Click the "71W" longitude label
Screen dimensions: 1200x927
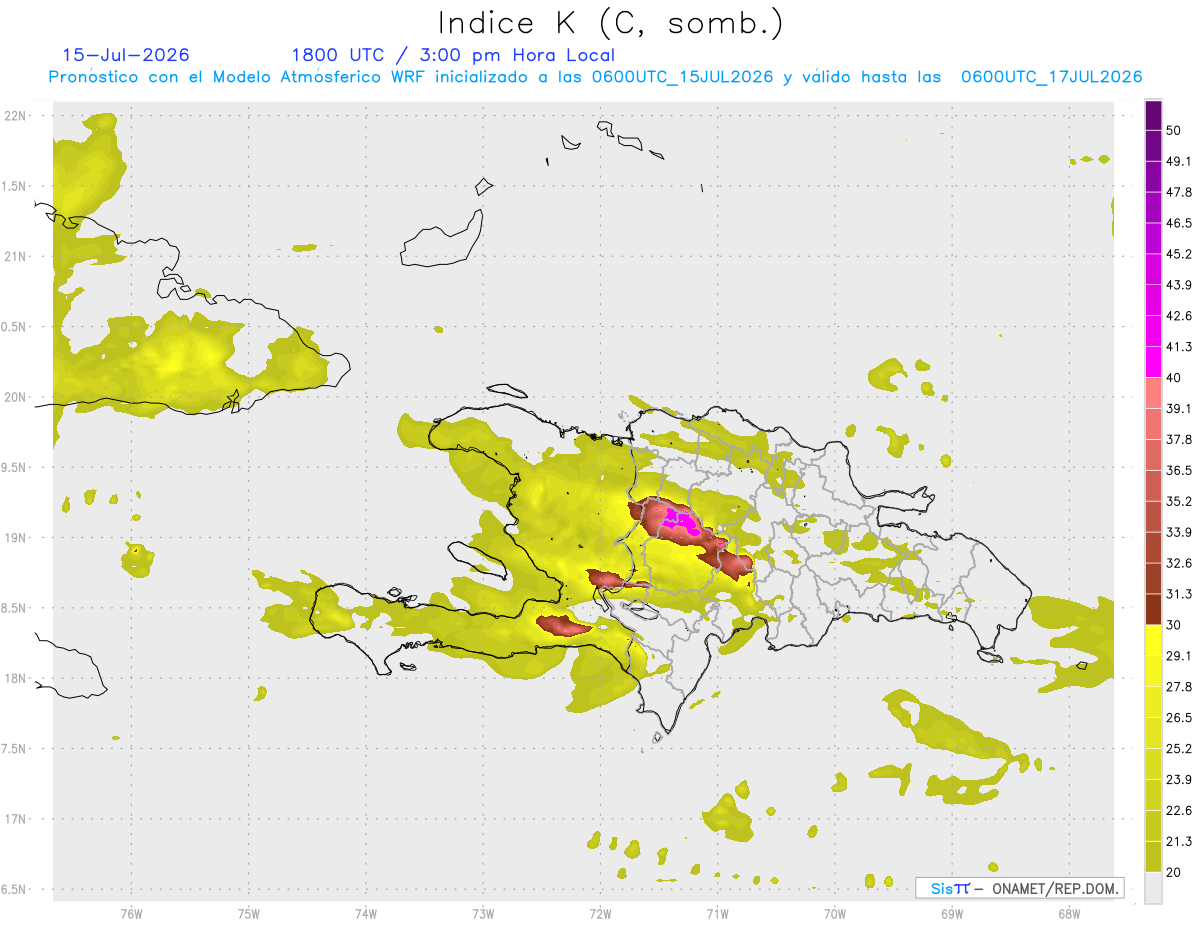[717, 913]
